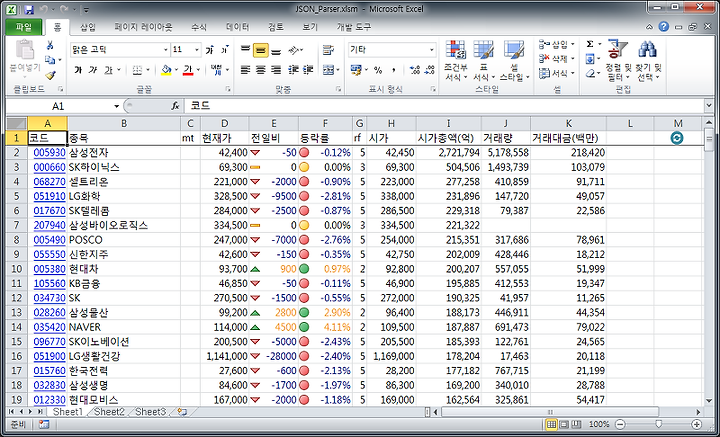Click the red font color button
Image resolution: width=720 pixels, height=437 pixels.
187,70
